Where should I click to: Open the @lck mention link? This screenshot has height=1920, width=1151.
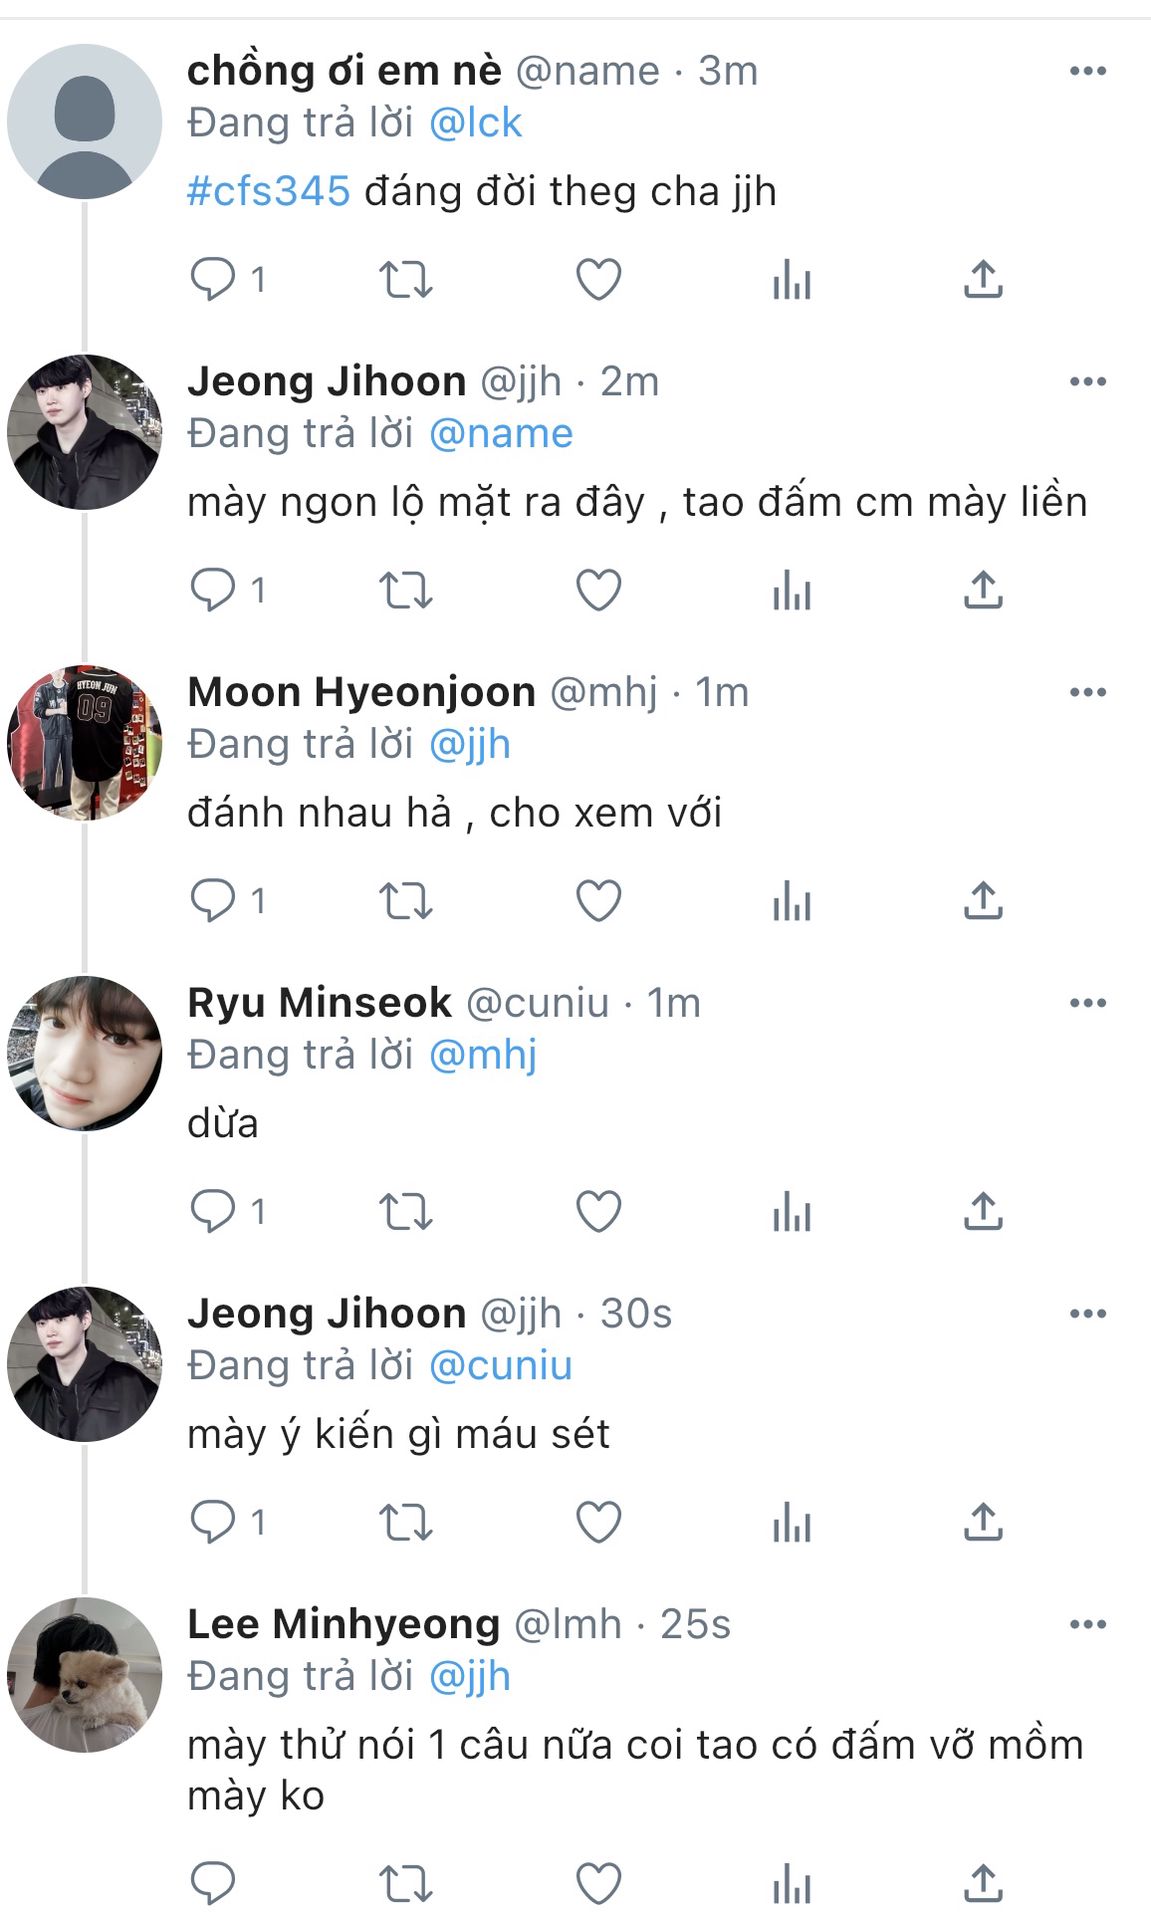[475, 123]
